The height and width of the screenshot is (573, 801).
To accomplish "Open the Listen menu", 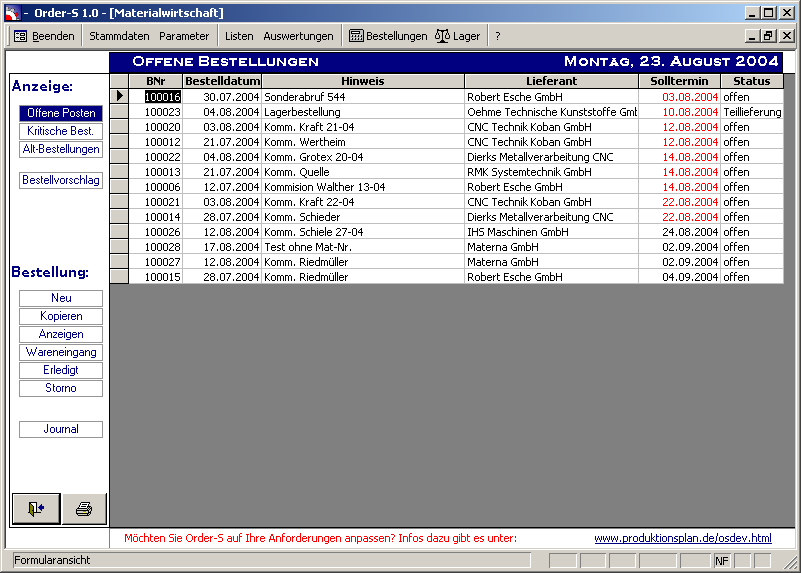I will [239, 36].
